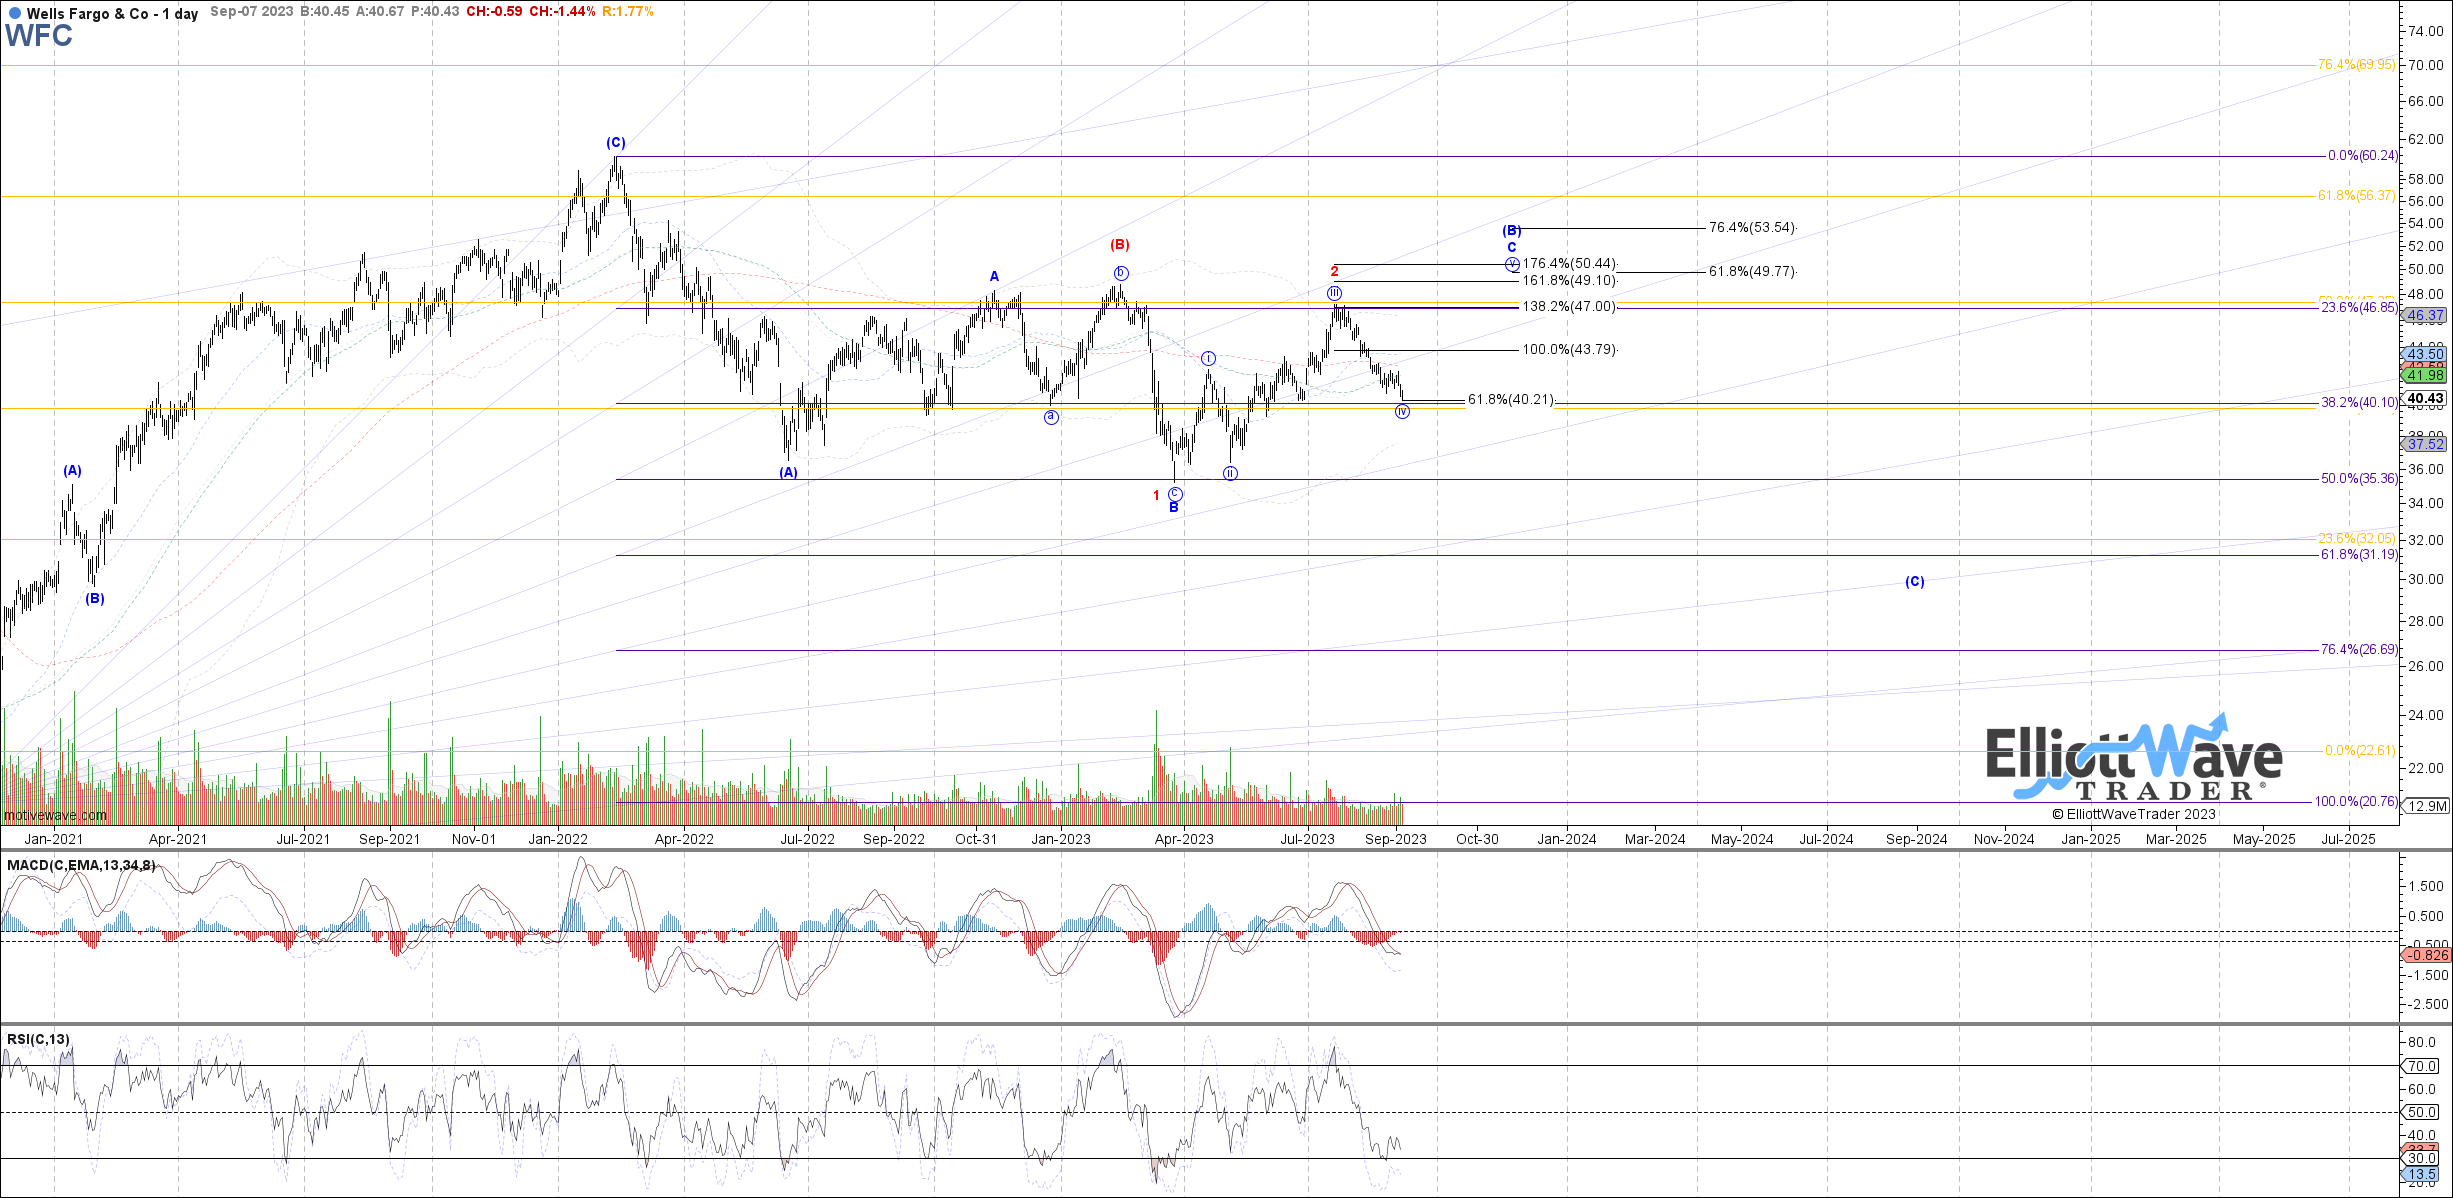Click the 74.00 price axis label

pyautogui.click(x=2425, y=31)
